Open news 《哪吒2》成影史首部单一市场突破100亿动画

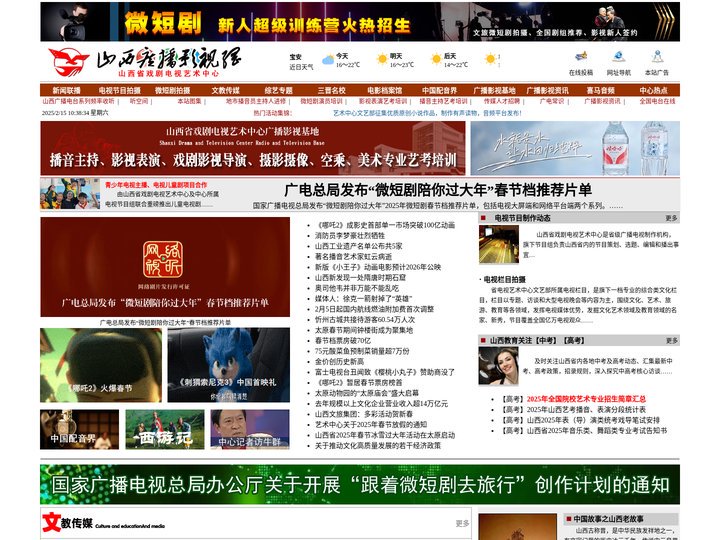(385, 225)
